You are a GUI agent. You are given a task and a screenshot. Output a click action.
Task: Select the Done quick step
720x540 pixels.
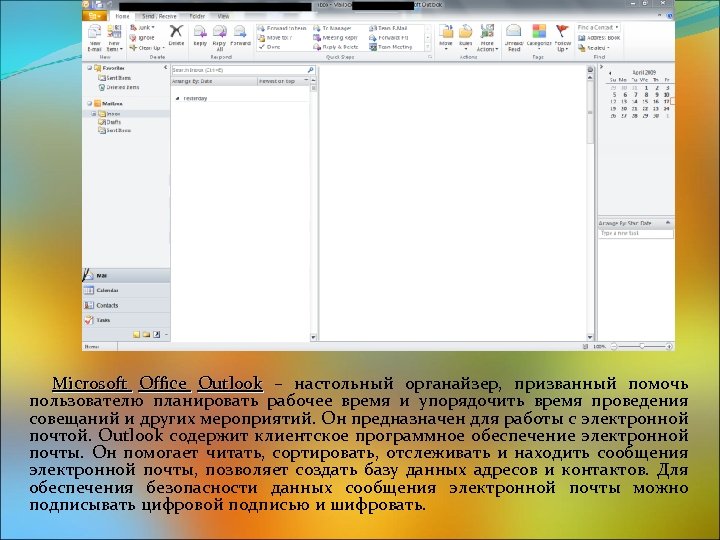click(270, 47)
